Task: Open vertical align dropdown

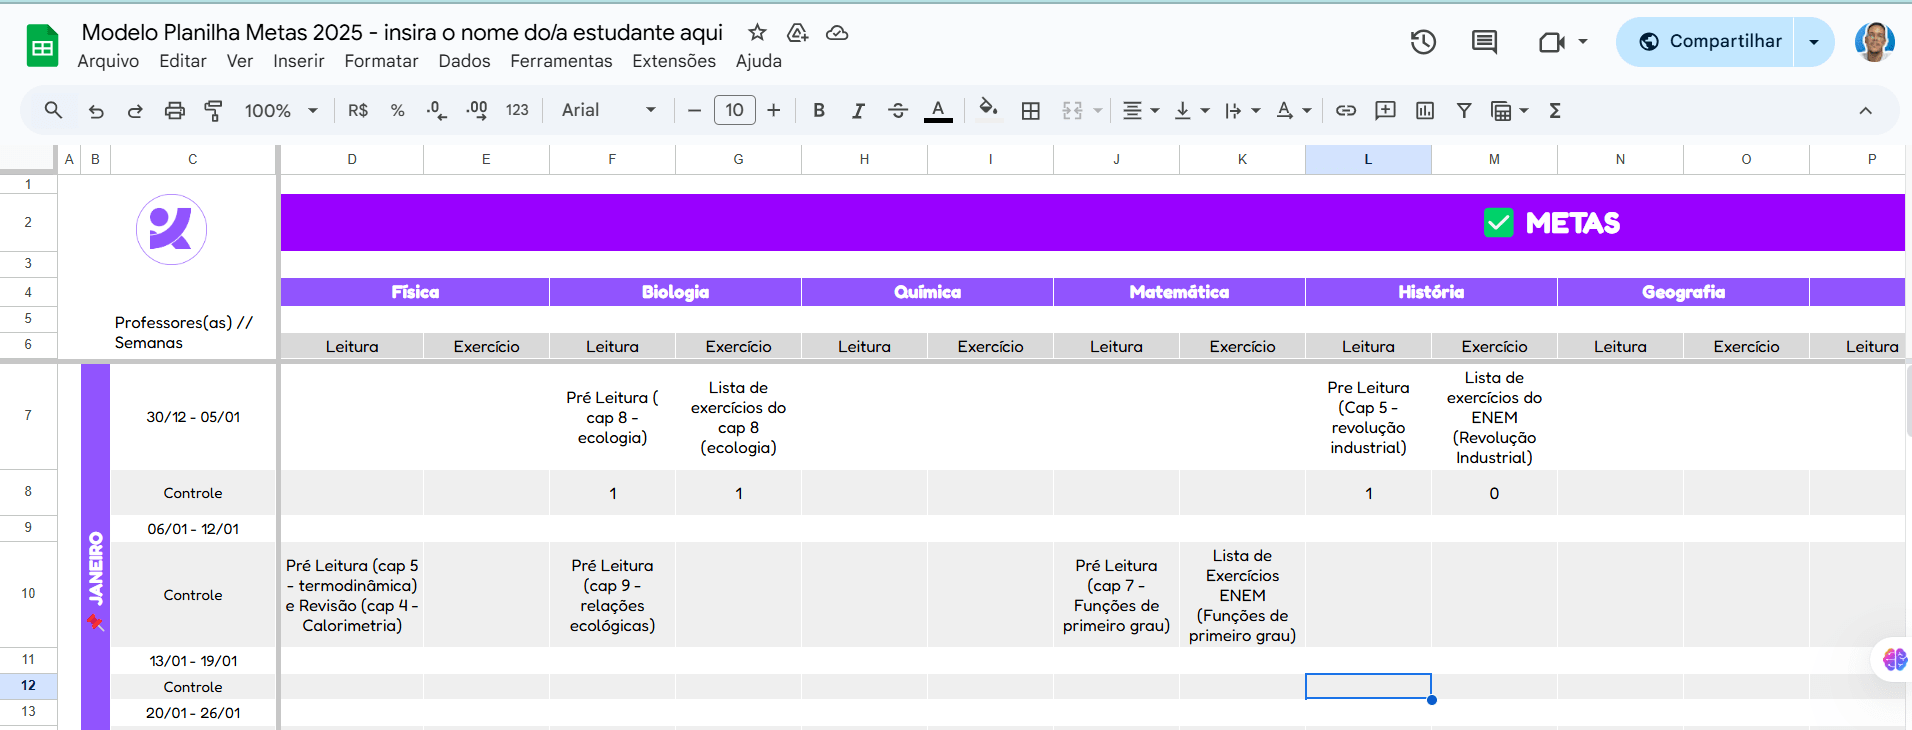Action: [x=1191, y=110]
